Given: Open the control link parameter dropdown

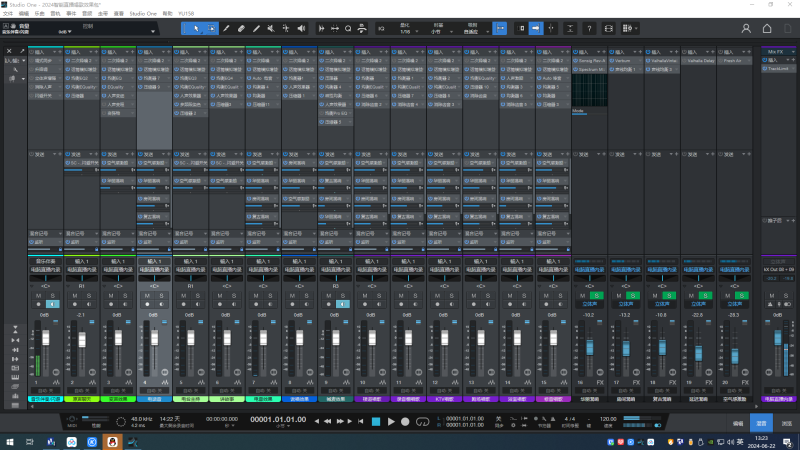Looking at the screenshot, I should tap(153, 31).
